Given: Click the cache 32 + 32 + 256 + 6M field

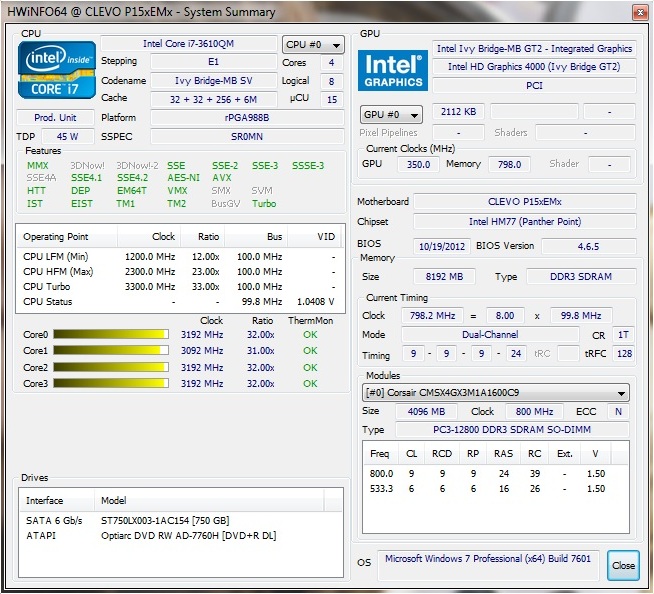Looking at the screenshot, I should (x=214, y=99).
